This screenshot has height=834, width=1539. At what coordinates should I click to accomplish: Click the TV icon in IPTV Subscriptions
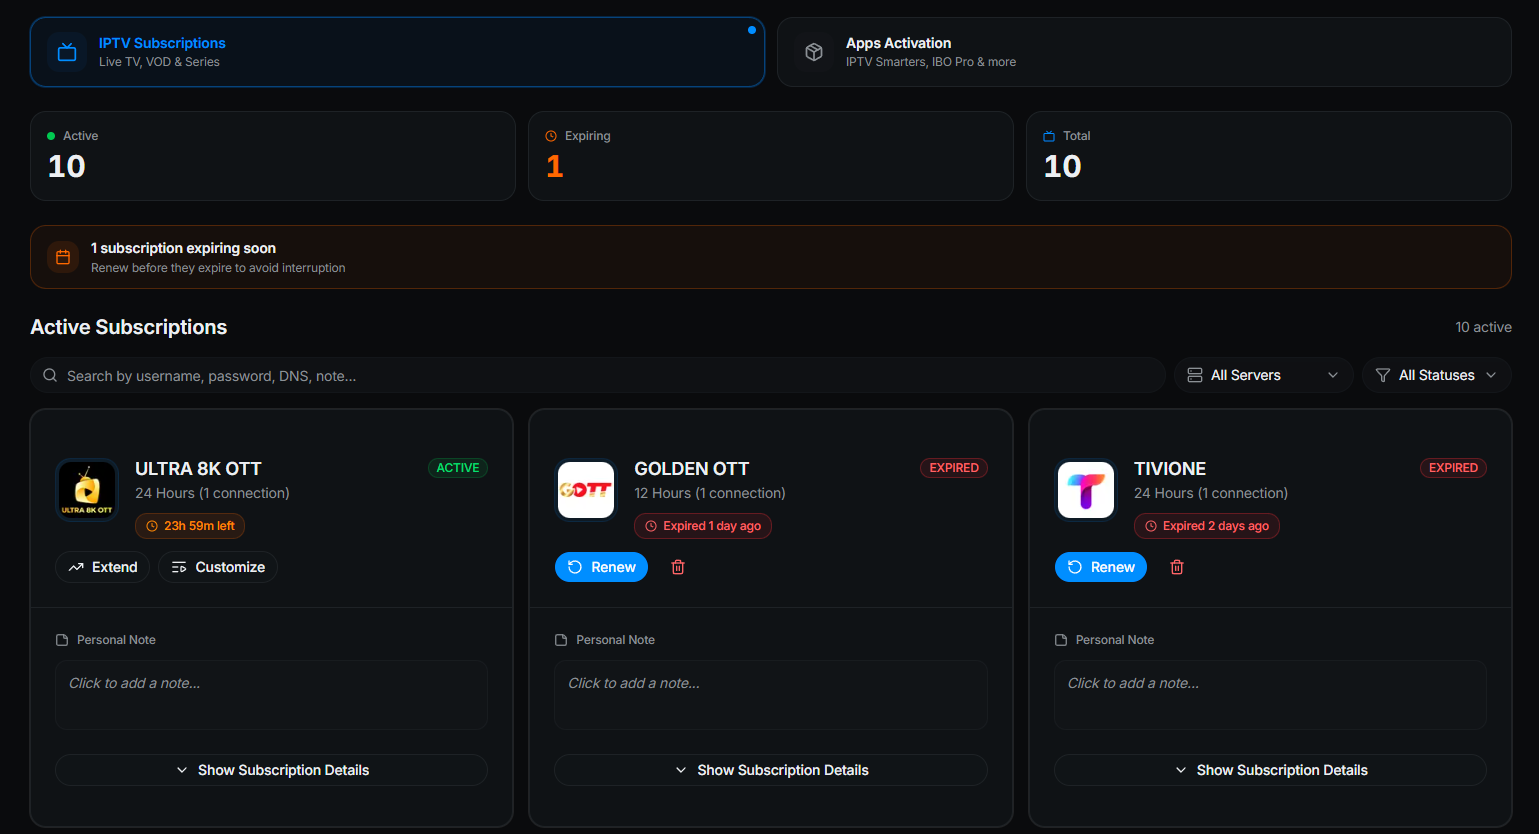tap(67, 52)
